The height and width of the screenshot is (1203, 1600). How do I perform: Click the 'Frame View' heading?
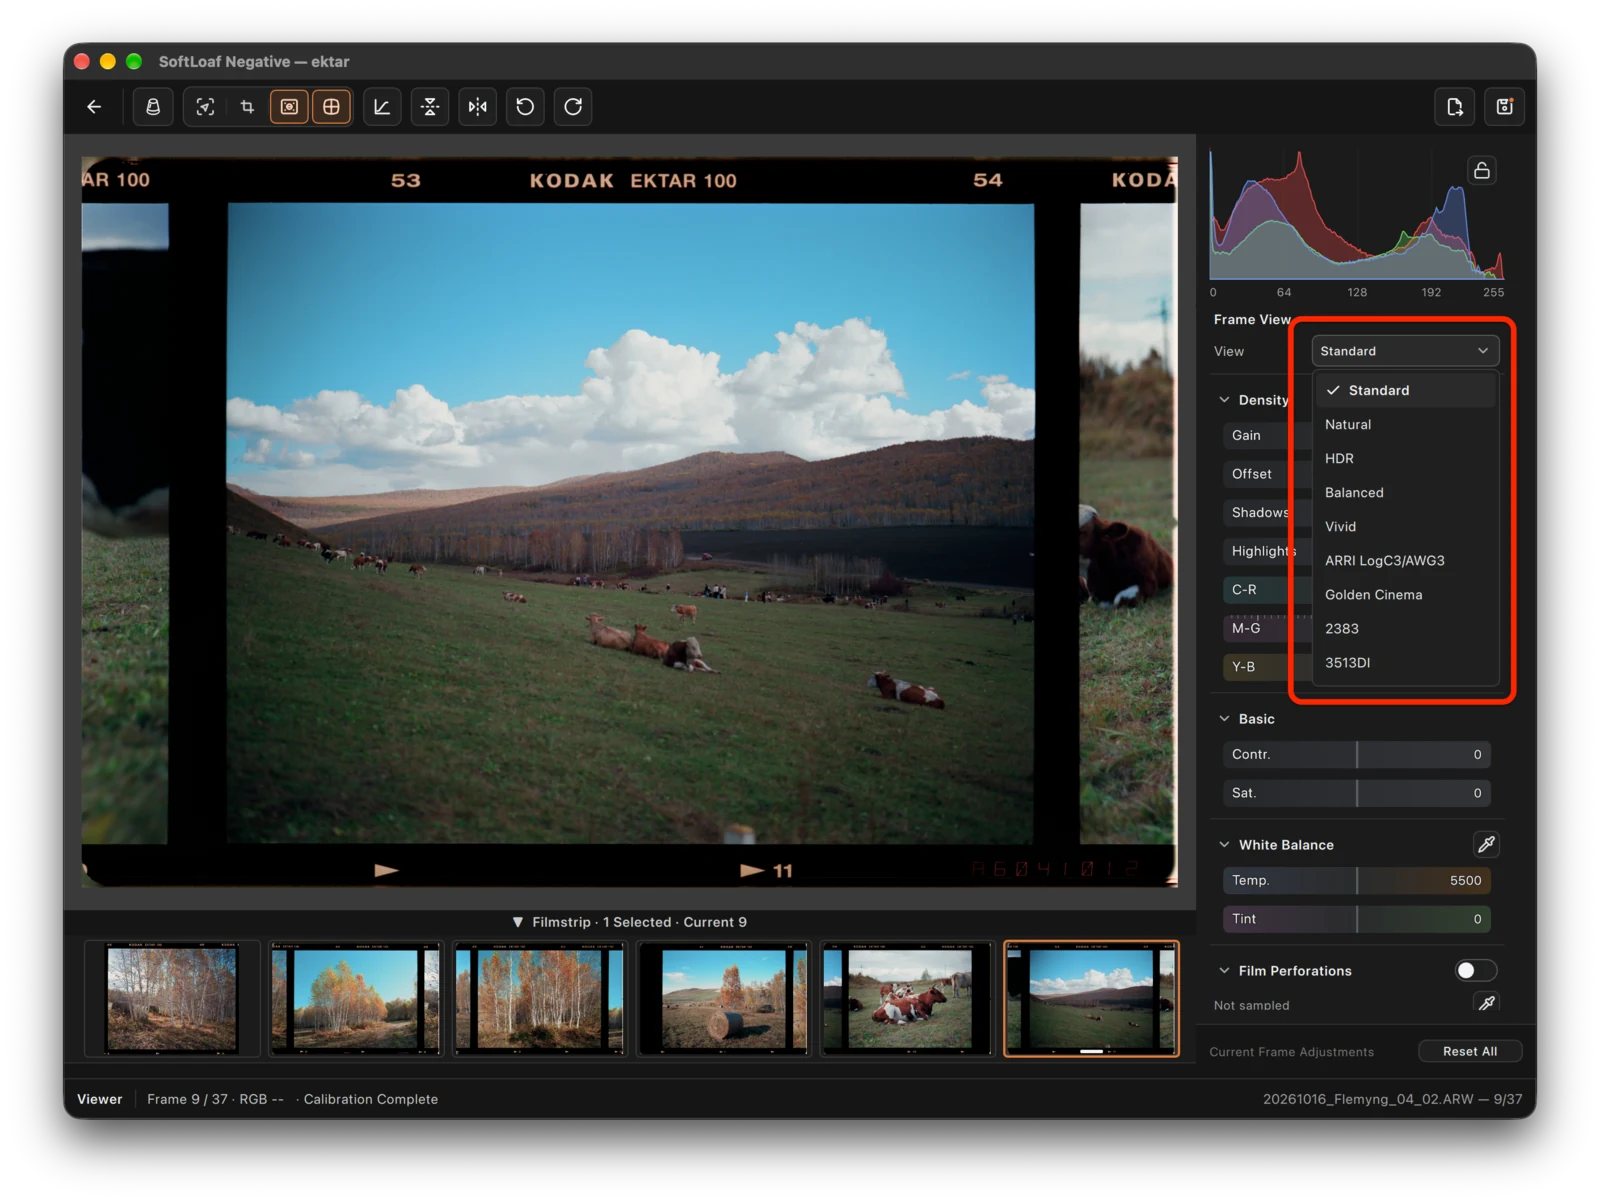click(1252, 319)
